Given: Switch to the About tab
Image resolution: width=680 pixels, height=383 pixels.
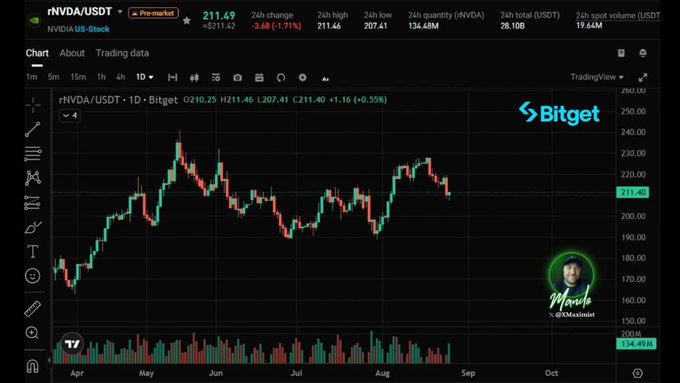Looking at the screenshot, I should click(72, 53).
